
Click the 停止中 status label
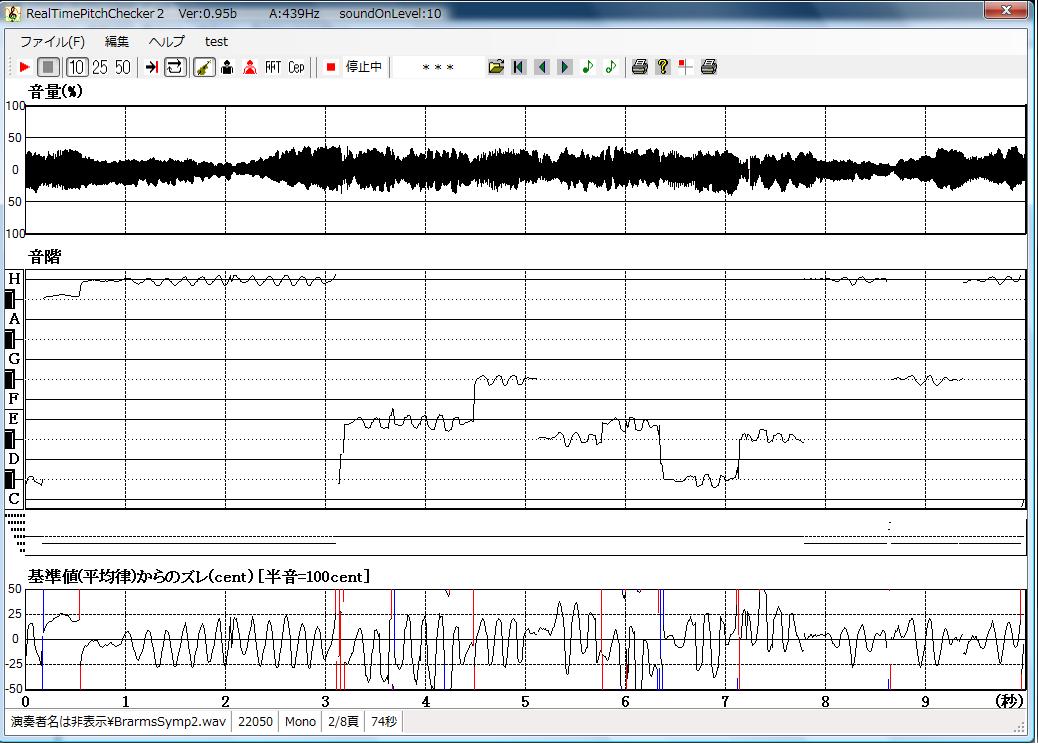363,67
